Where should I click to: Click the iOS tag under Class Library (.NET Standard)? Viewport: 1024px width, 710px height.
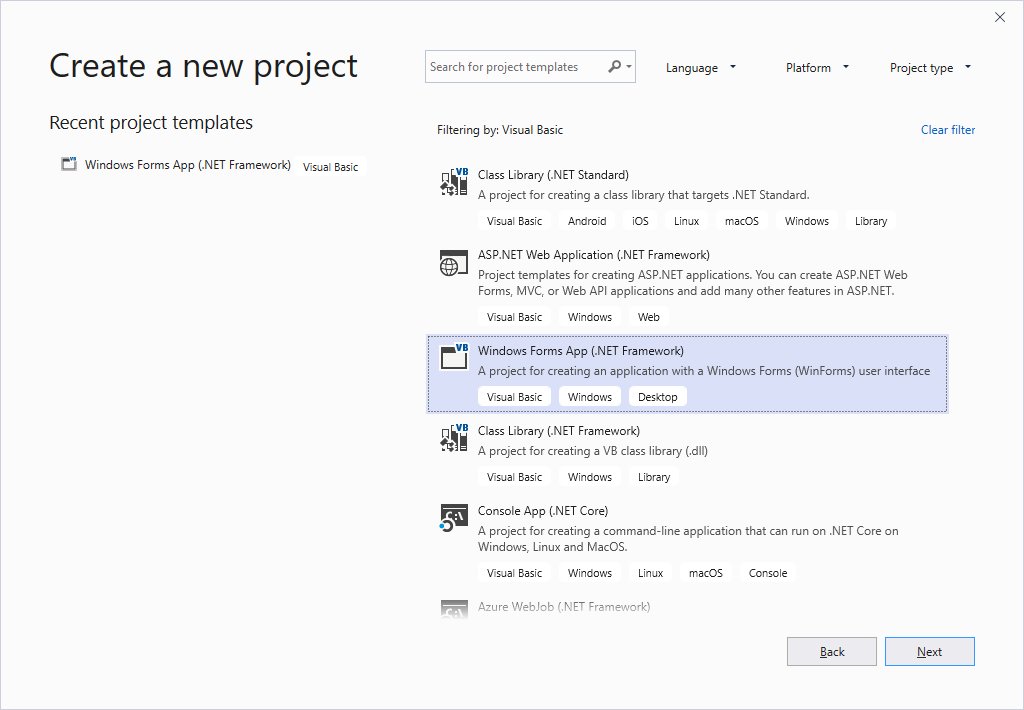640,221
